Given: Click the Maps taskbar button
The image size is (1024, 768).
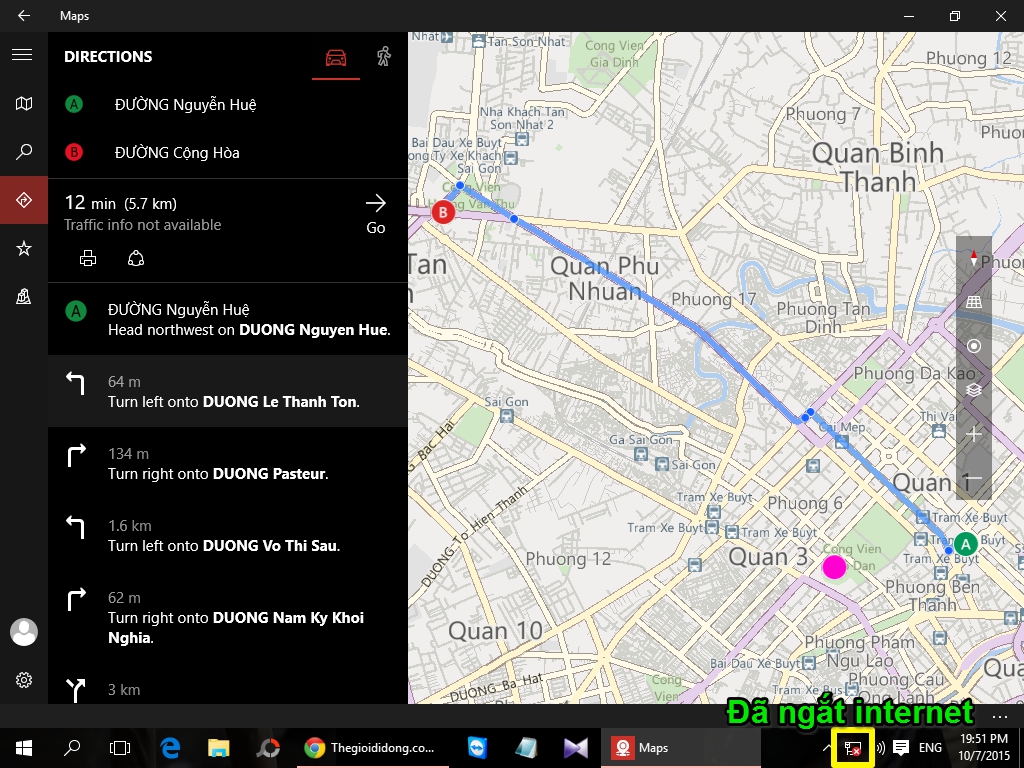Looking at the screenshot, I should tap(682, 748).
